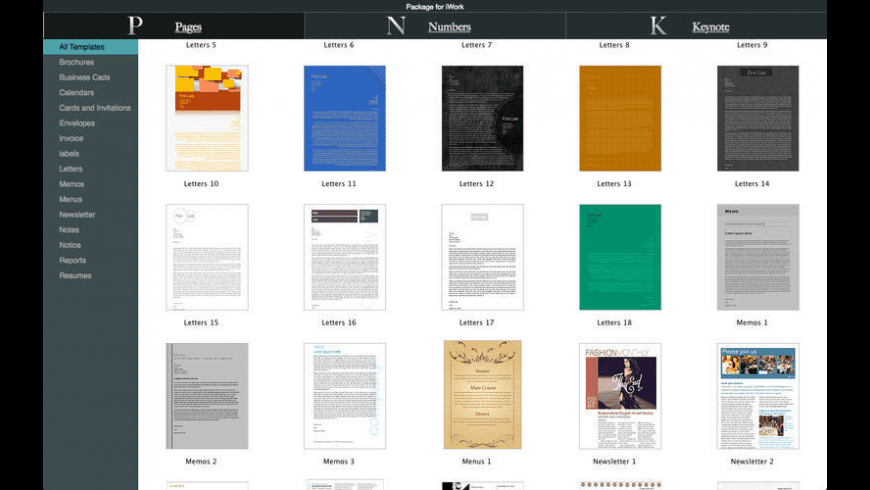Select the Notice category
The width and height of the screenshot is (870, 490).
coord(70,245)
